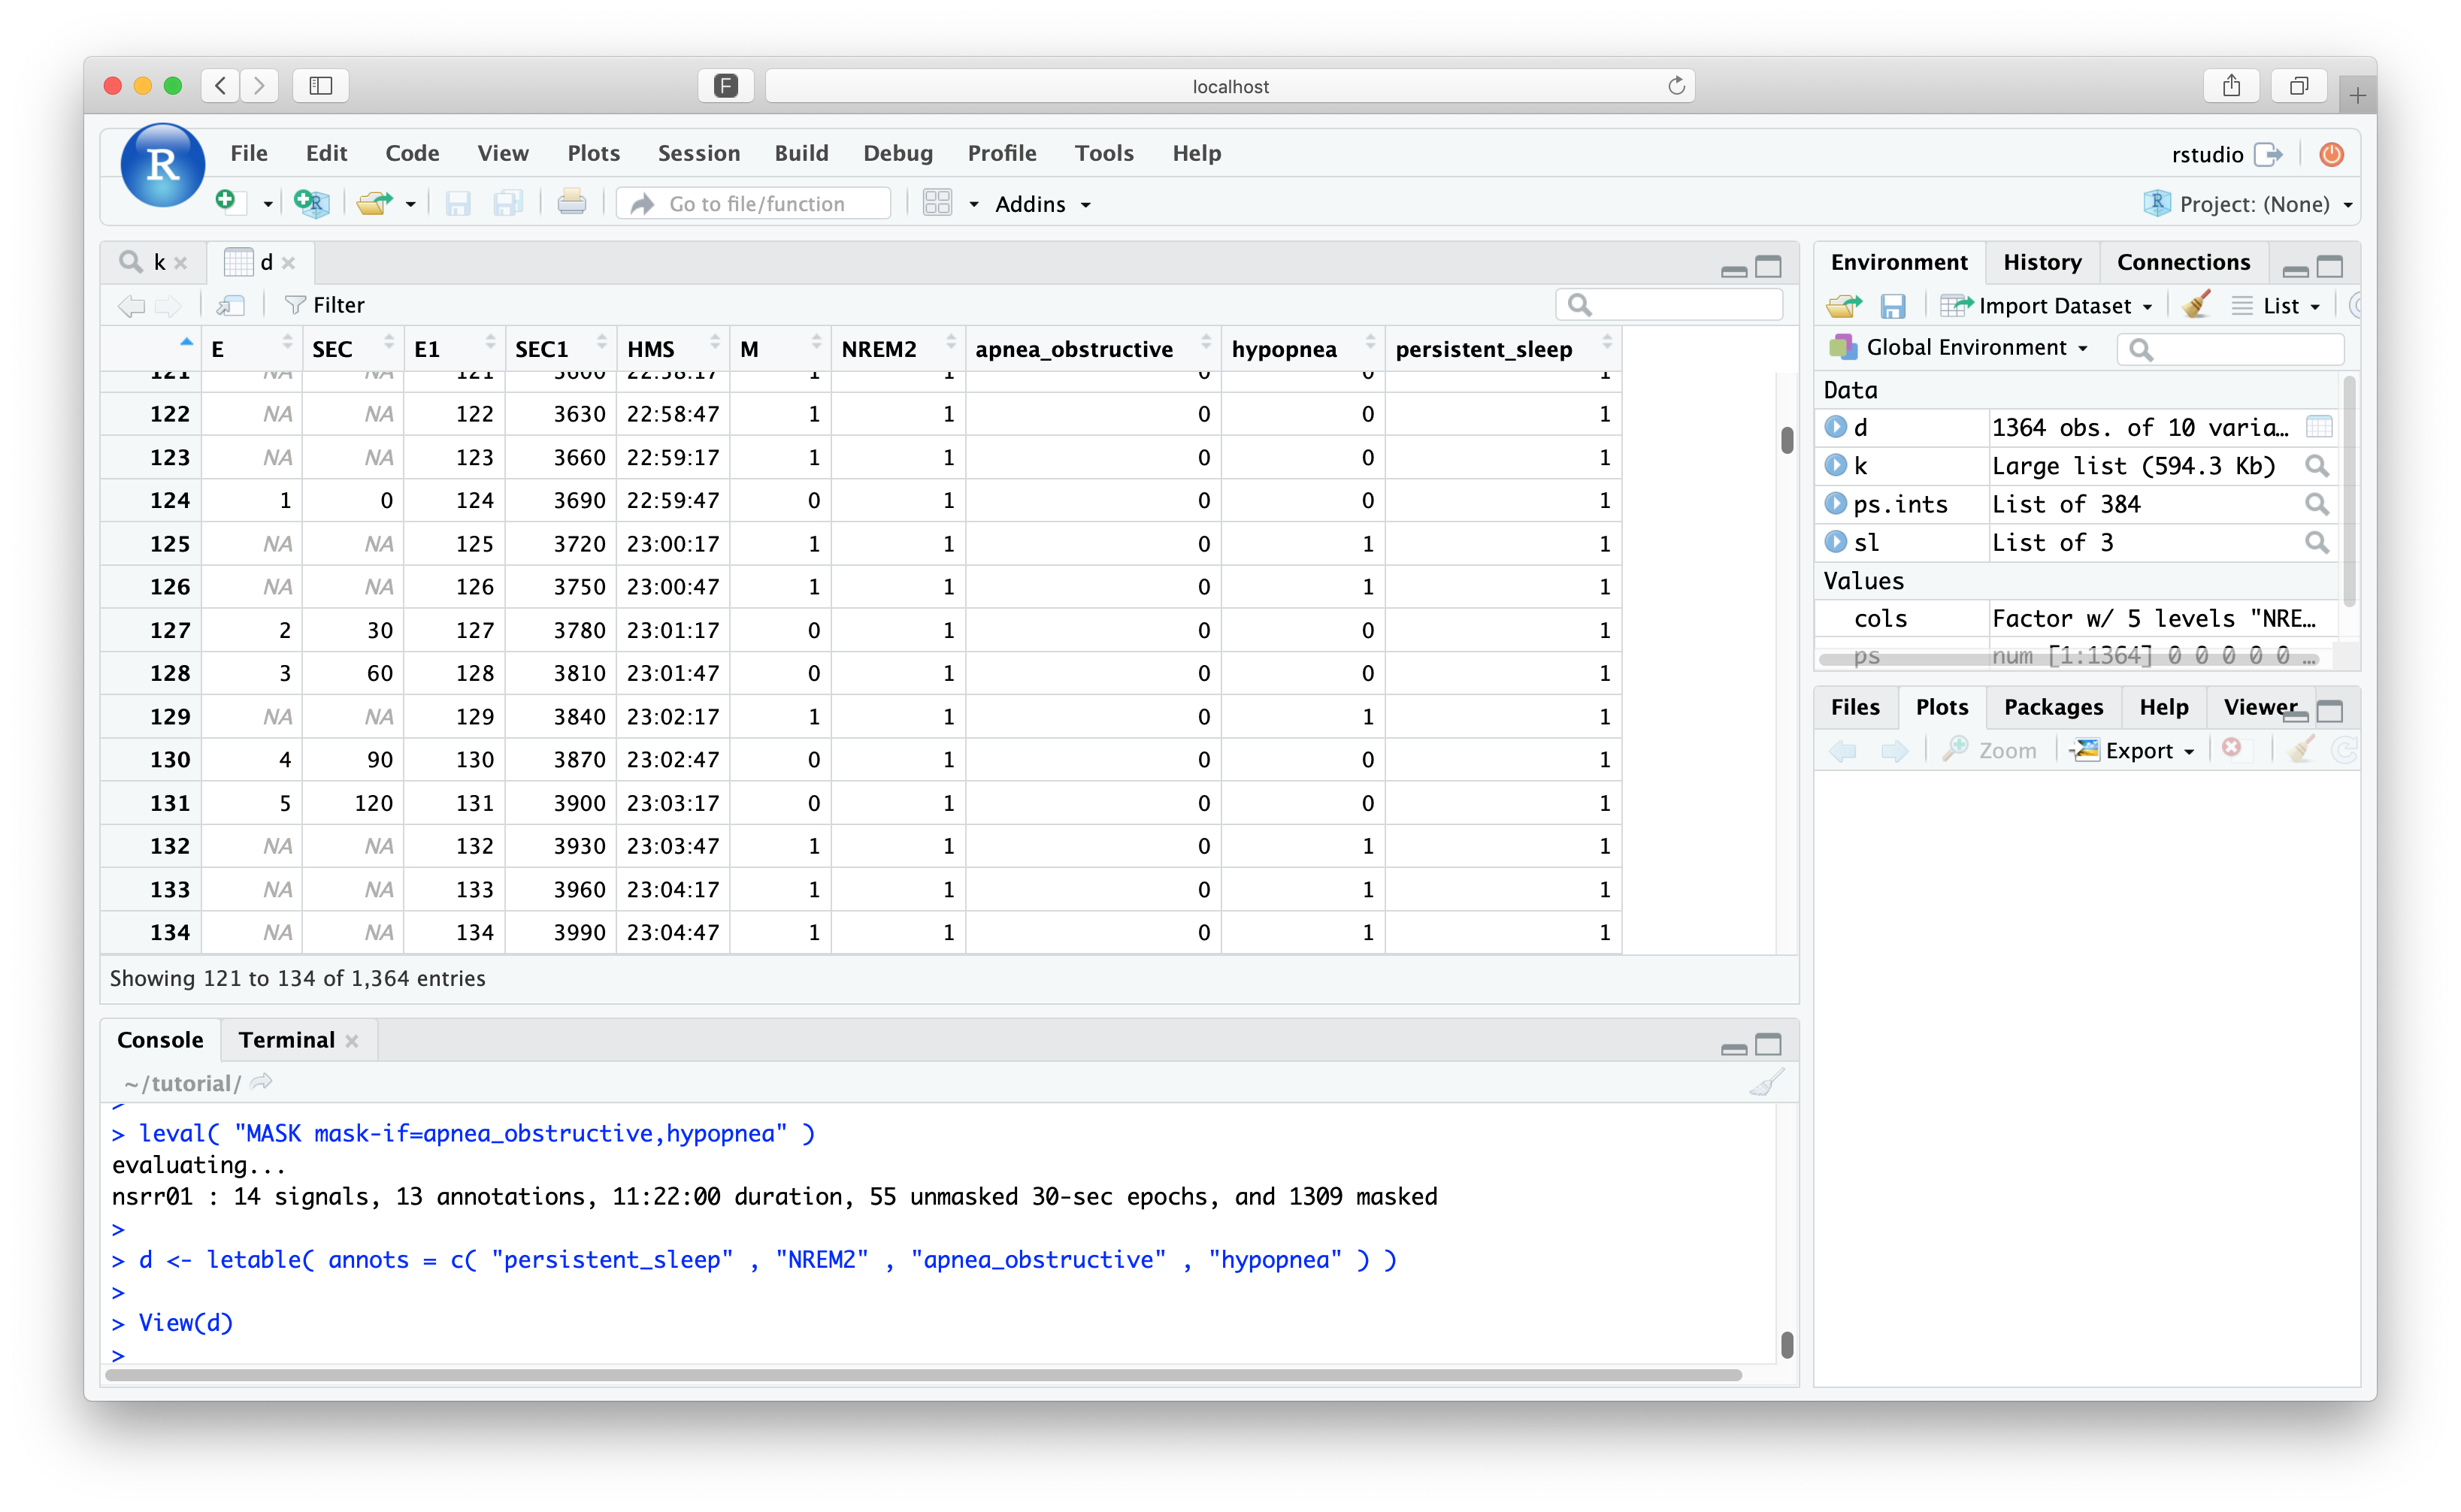Screen dimensions: 2461x1512
Task: Clear the console with broom icon
Action: [1766, 1083]
